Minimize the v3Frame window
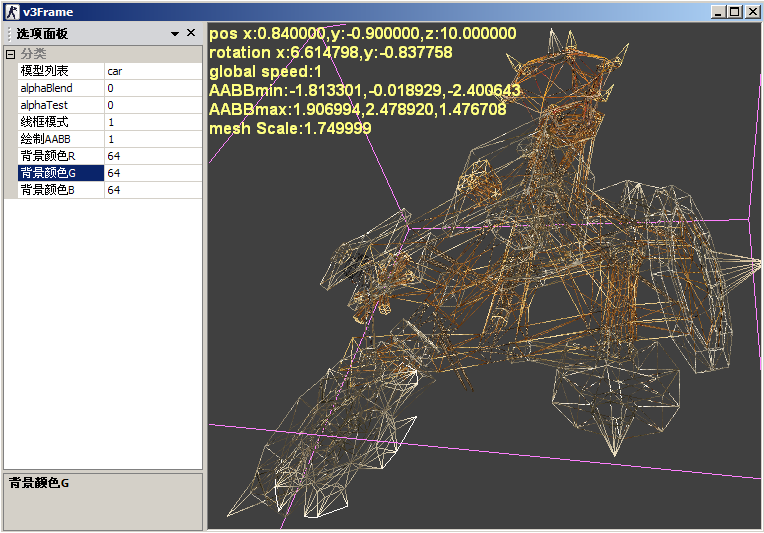The image size is (764, 533). (718, 12)
